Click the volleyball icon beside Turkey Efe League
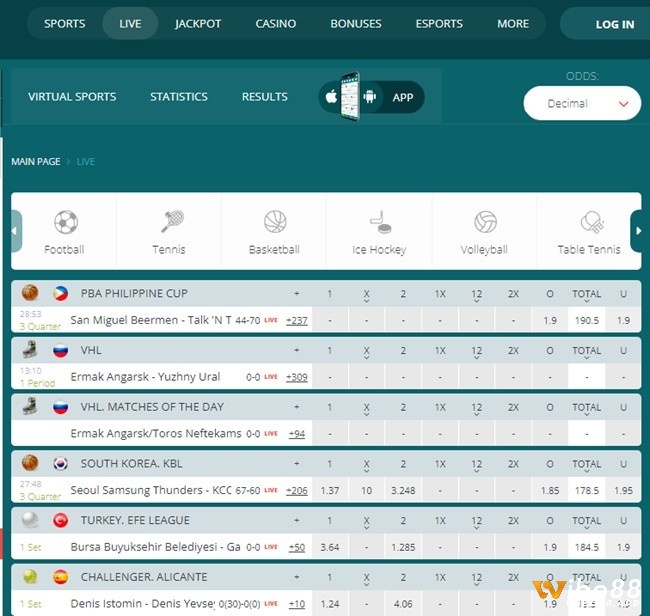Viewport: 650px width, 616px height. pos(30,520)
